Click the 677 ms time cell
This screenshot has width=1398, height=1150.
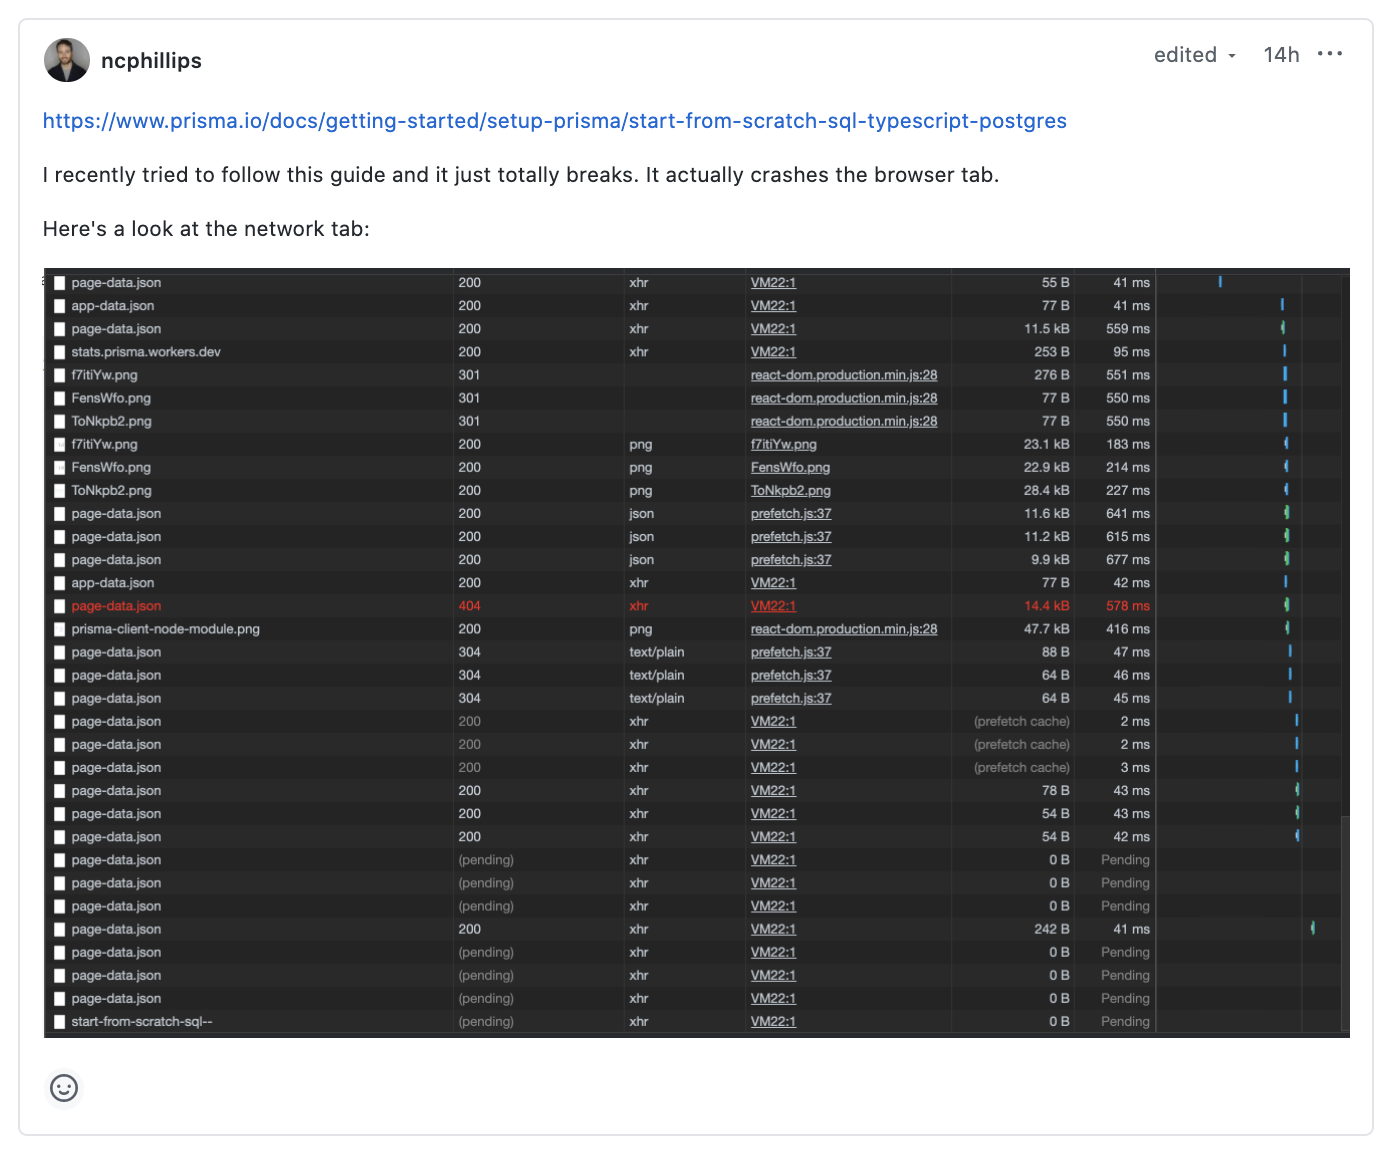1128,560
